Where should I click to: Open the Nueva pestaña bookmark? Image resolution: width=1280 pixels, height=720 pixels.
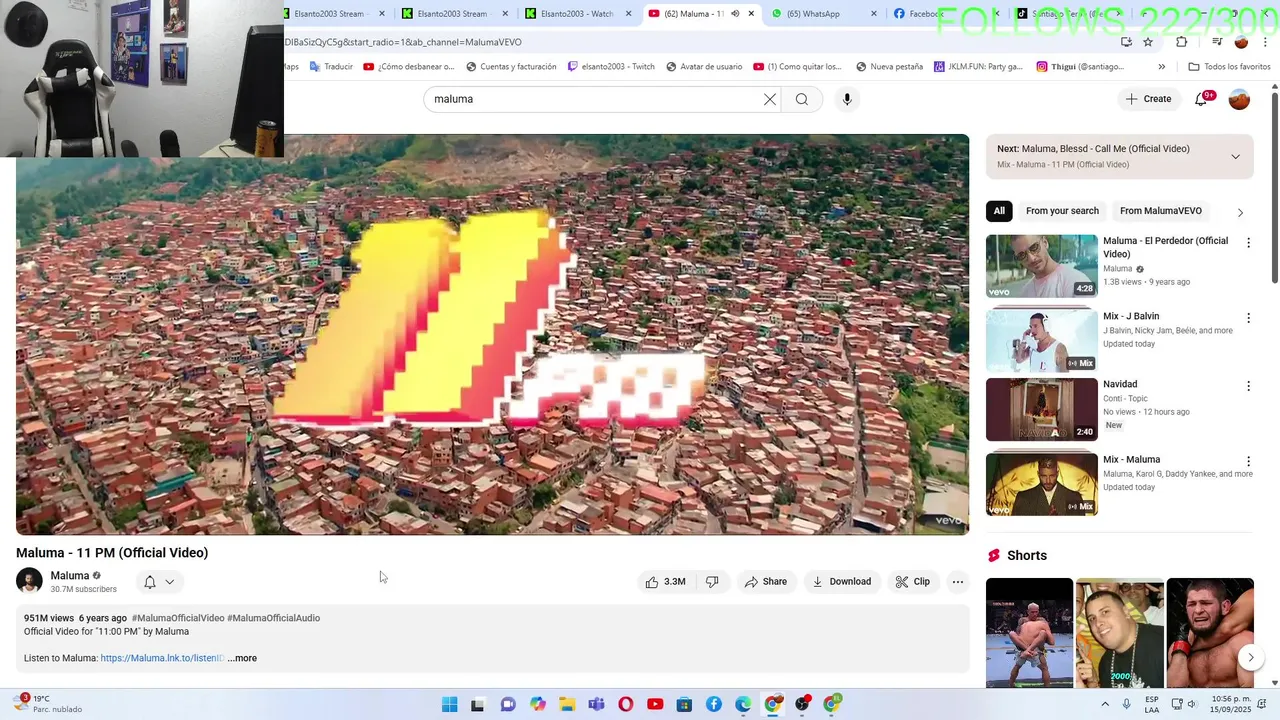889,67
